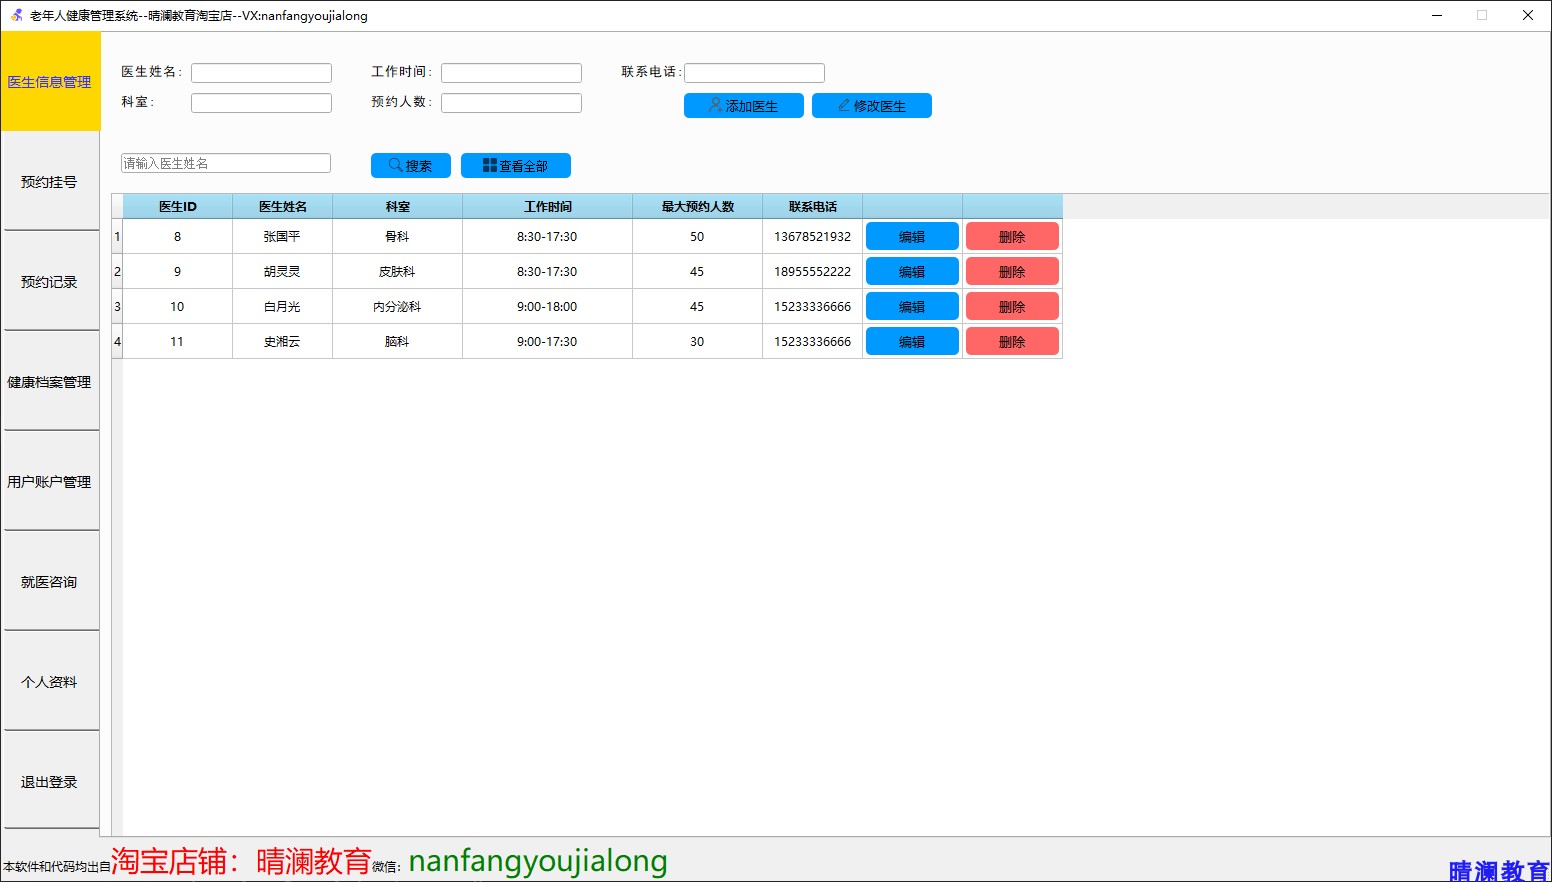Click the 皮肤科 department cell
This screenshot has width=1552, height=882.
pos(398,272)
